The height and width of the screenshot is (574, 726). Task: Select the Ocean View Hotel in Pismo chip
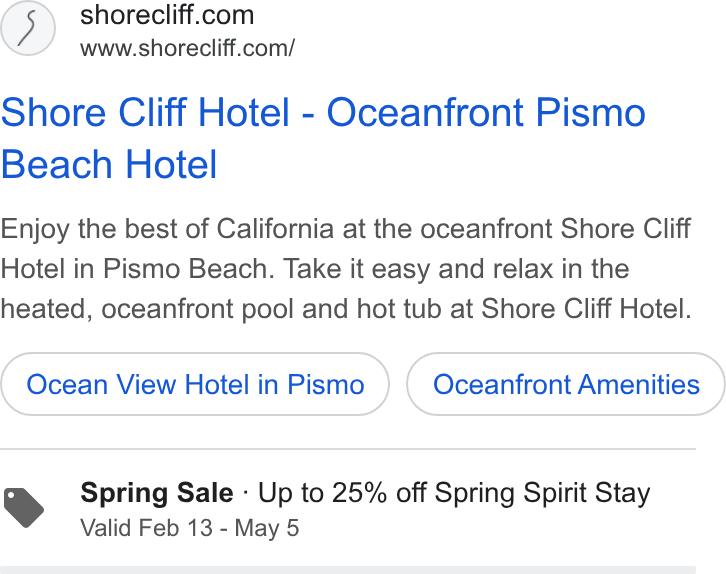195,384
